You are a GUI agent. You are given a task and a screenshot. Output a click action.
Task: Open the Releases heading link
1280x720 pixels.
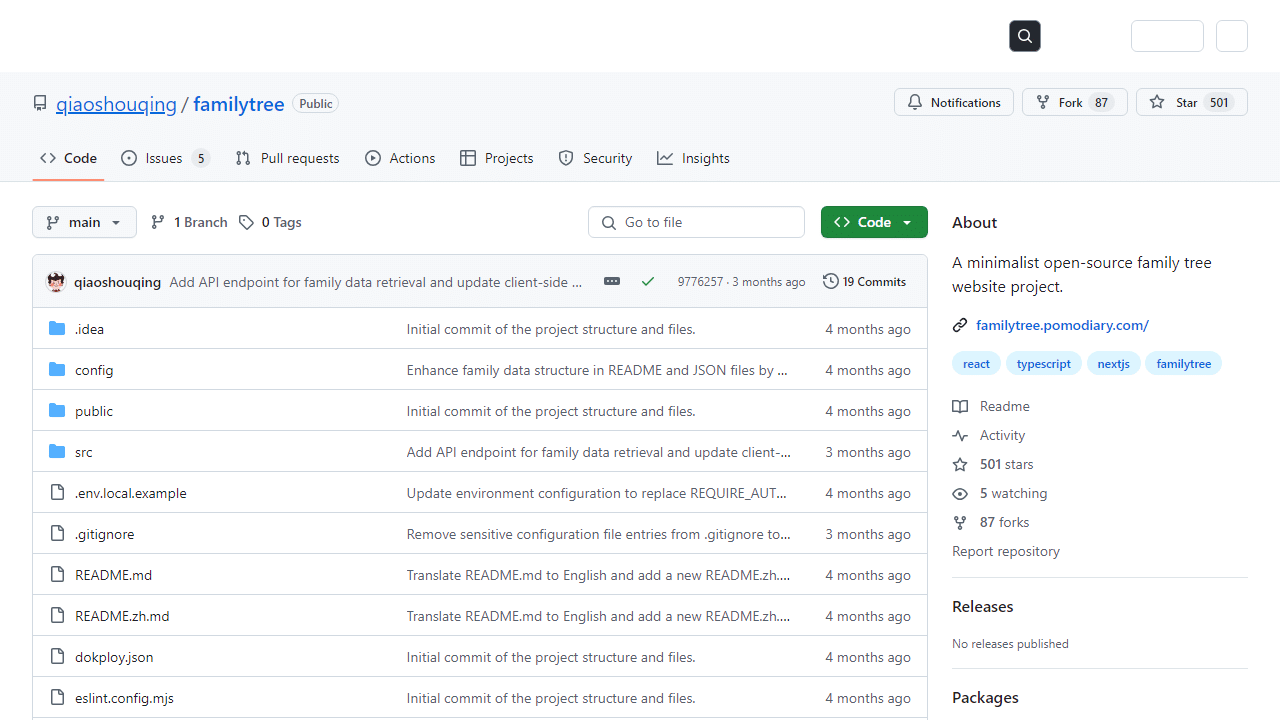tap(983, 607)
